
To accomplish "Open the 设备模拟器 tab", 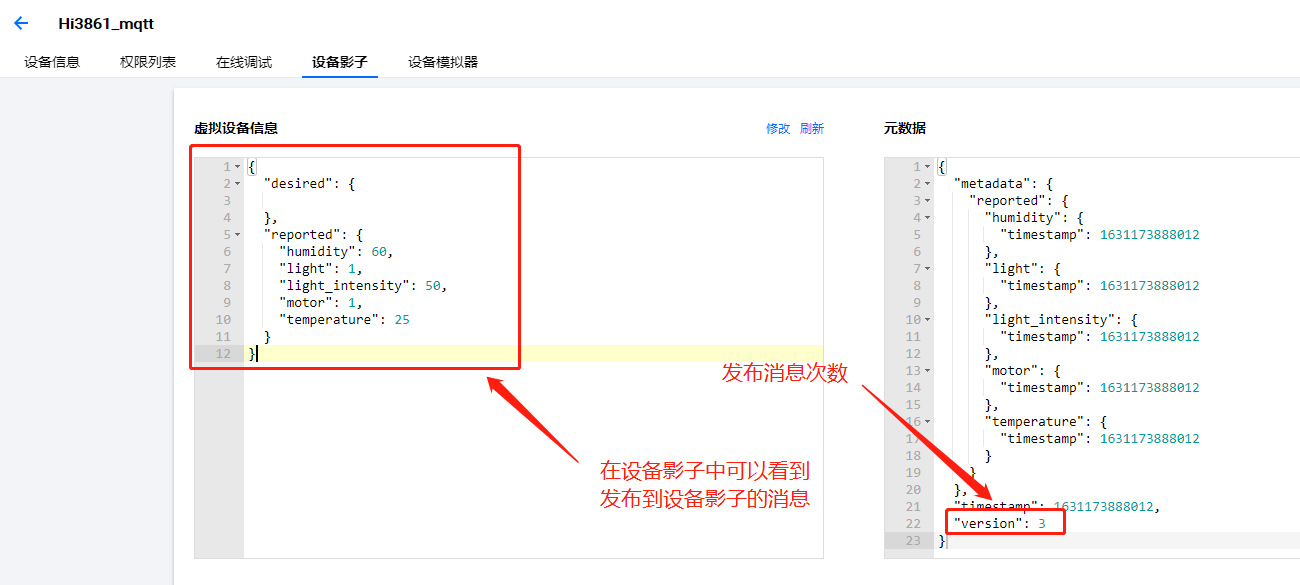I will (x=443, y=62).
